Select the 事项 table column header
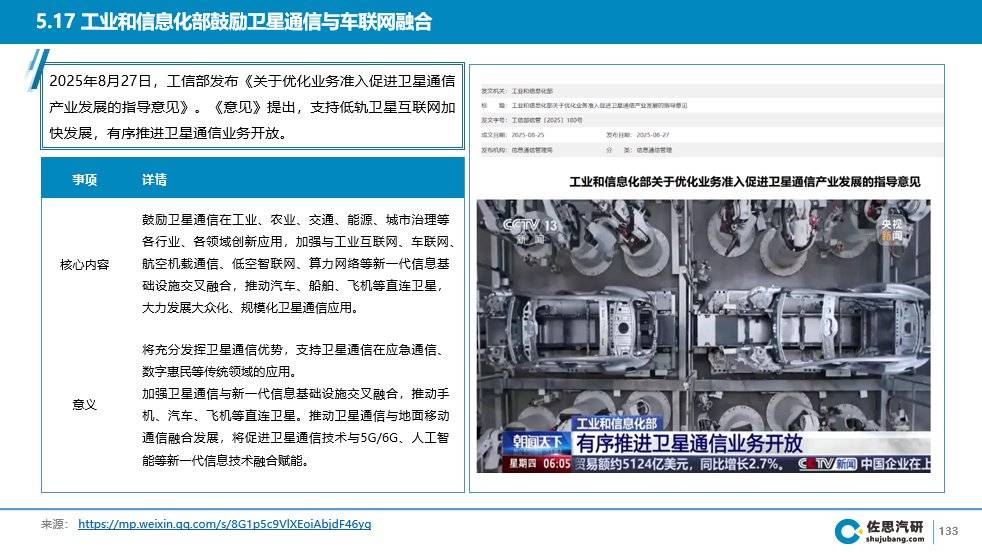 [85, 180]
